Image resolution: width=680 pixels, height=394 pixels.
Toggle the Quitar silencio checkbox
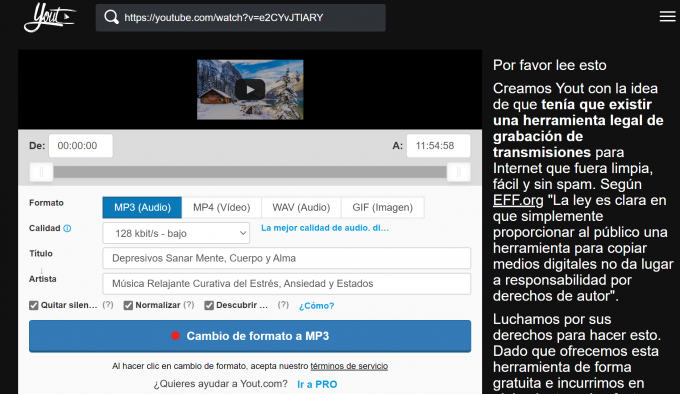(34, 306)
